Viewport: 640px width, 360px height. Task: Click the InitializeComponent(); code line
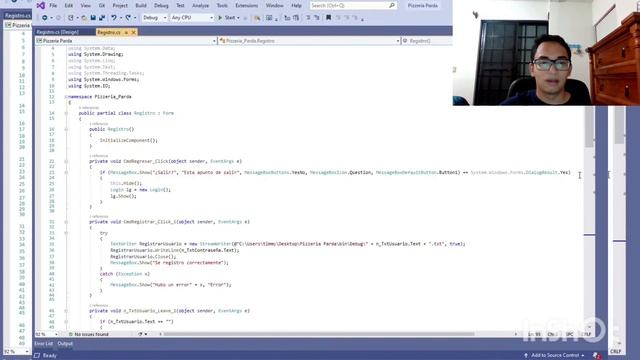click(x=129, y=140)
